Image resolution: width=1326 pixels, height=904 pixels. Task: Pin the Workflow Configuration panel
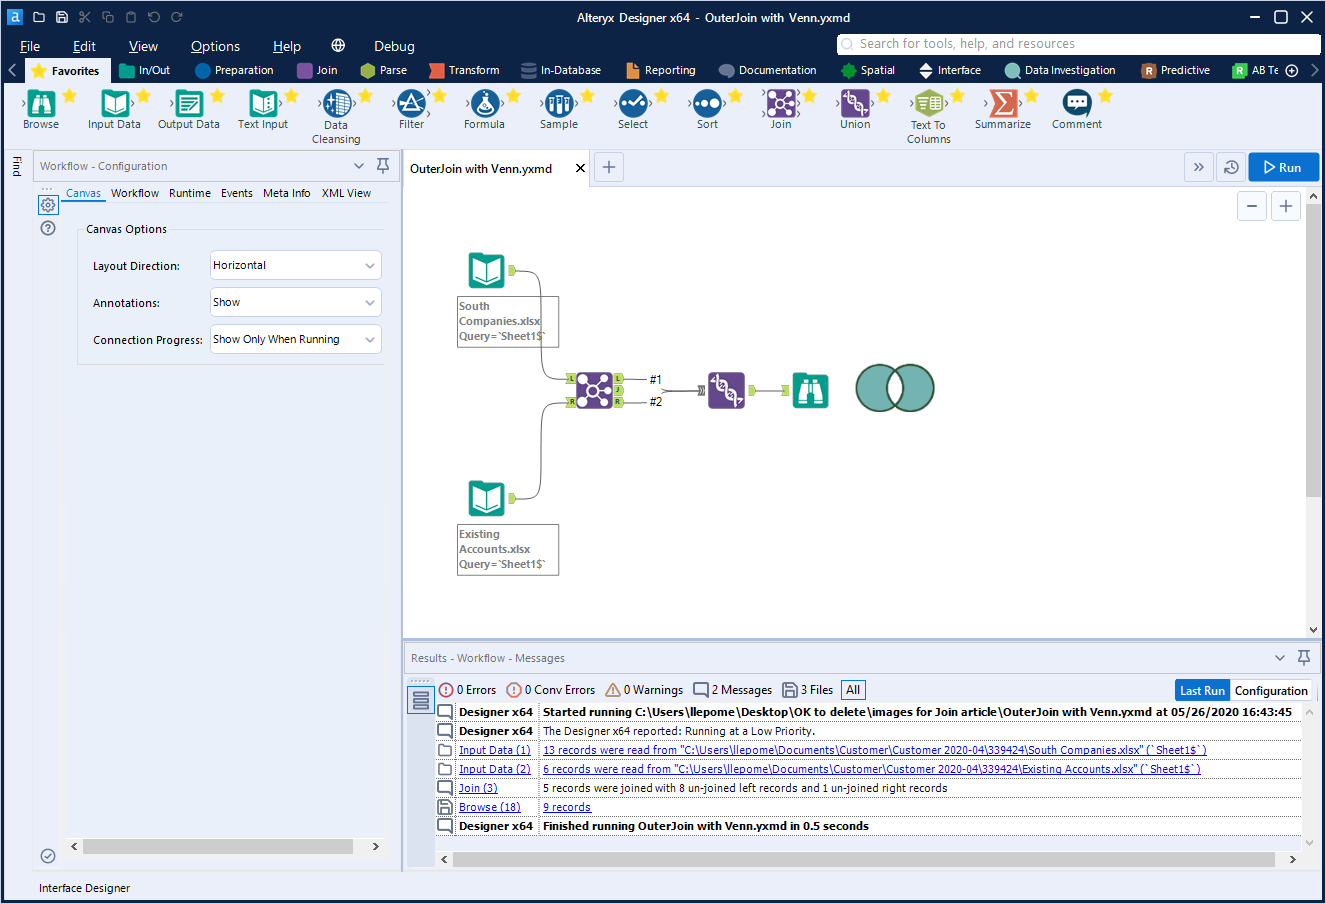[x=383, y=166]
